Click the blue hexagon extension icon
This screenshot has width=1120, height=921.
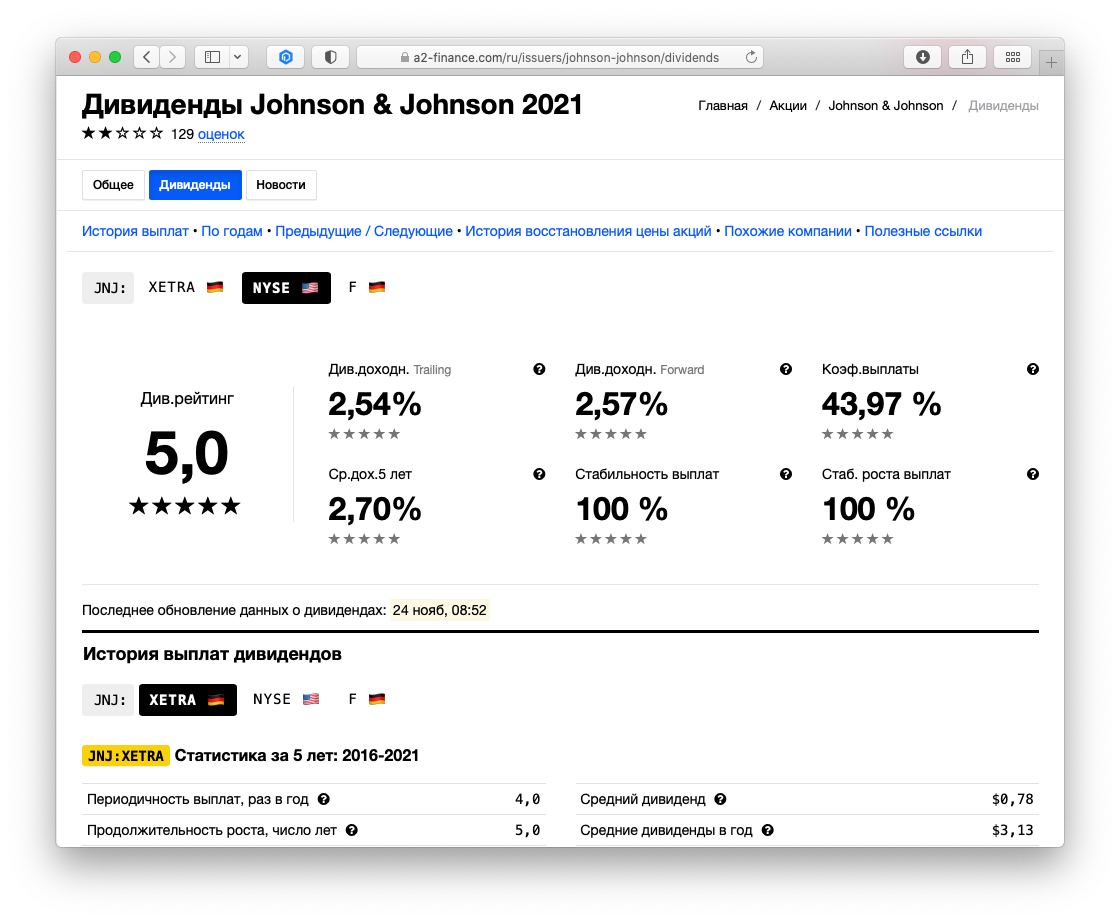coord(286,57)
